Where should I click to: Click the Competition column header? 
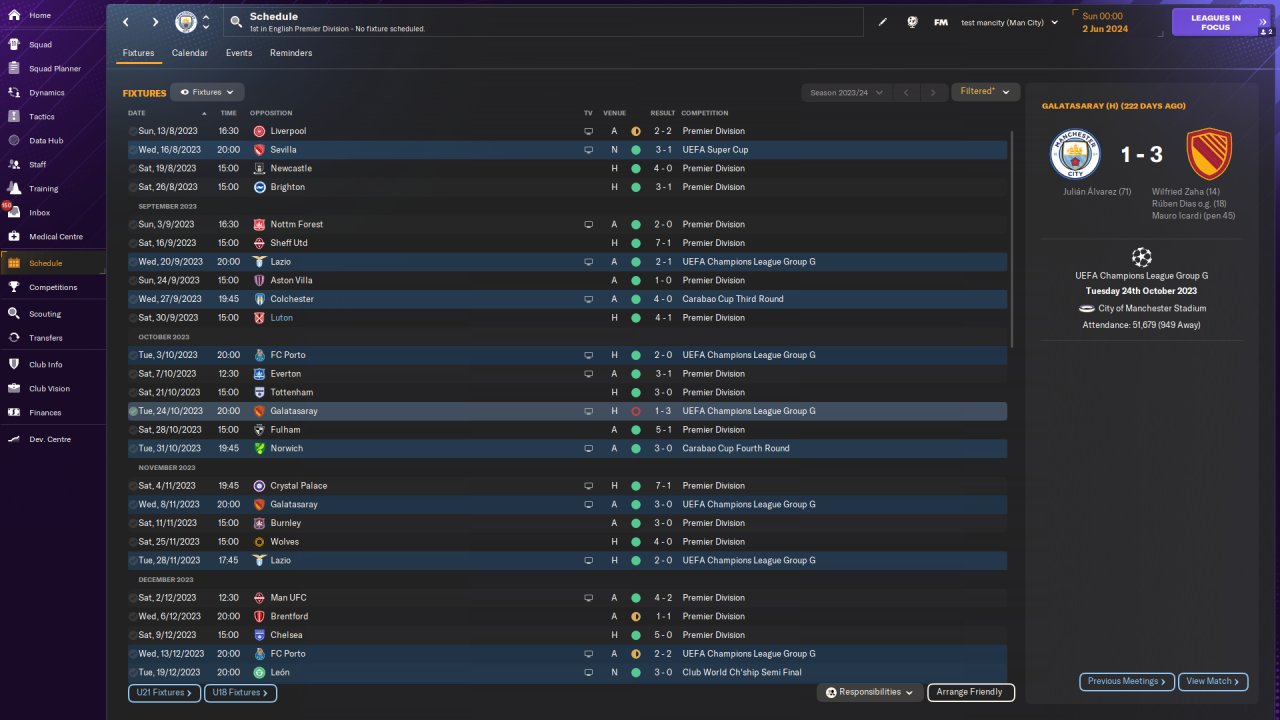point(705,113)
